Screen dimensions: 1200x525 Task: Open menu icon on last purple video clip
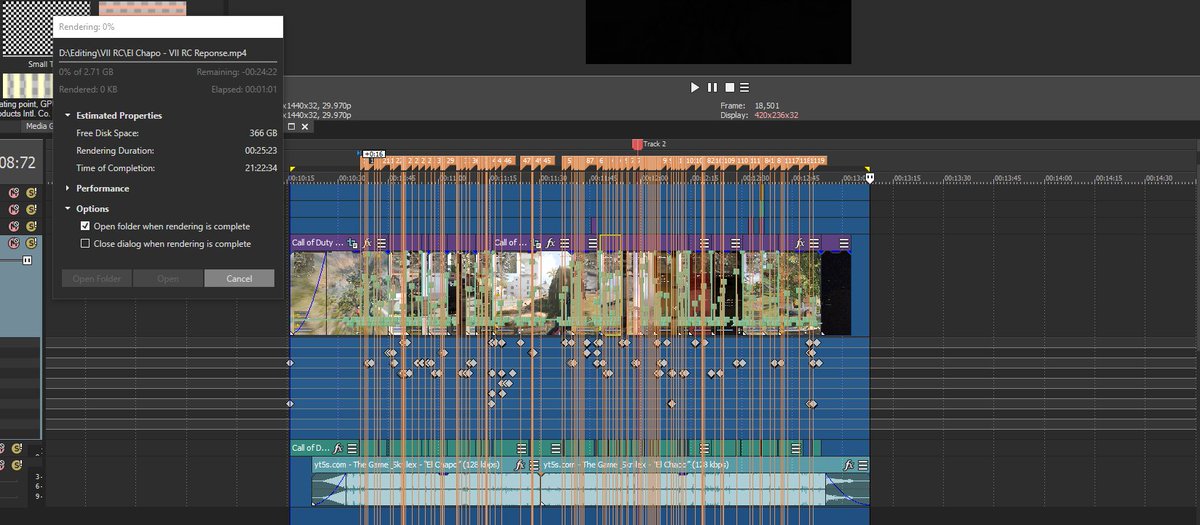tap(843, 242)
